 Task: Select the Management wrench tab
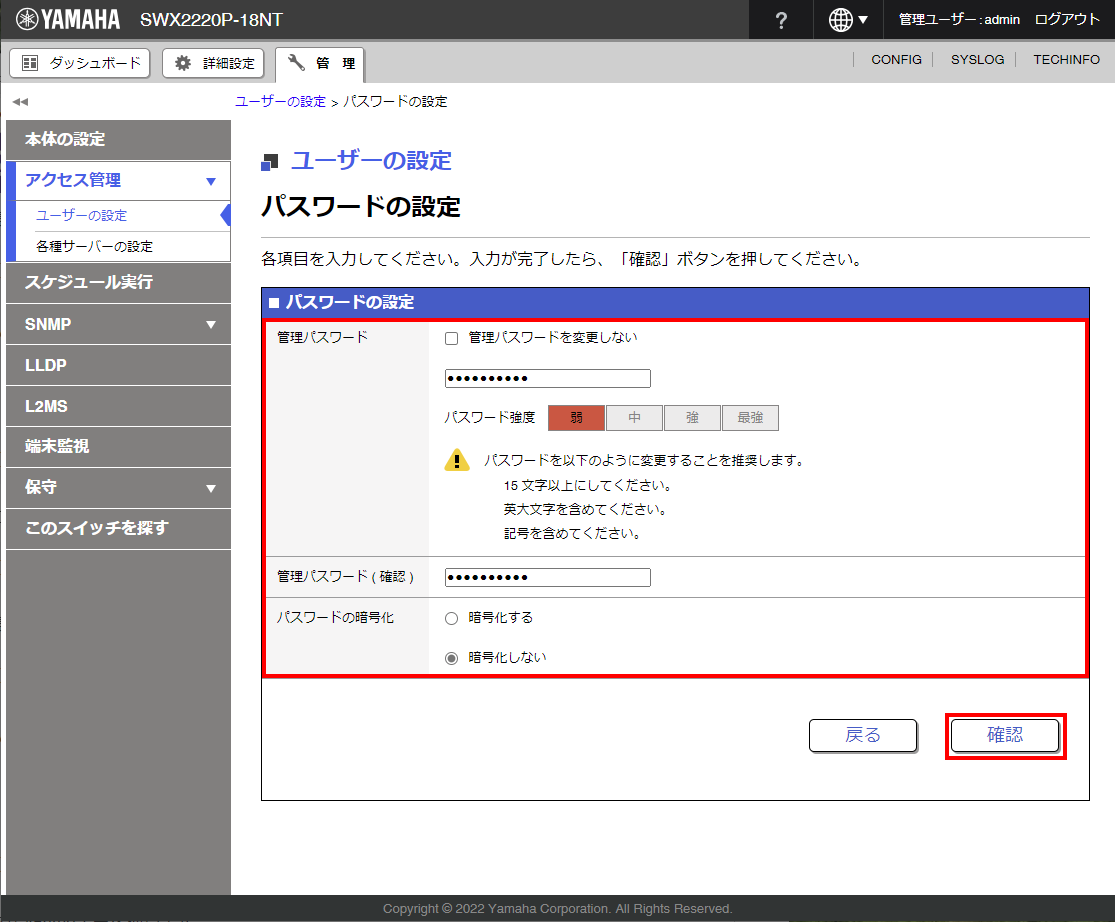pos(320,64)
